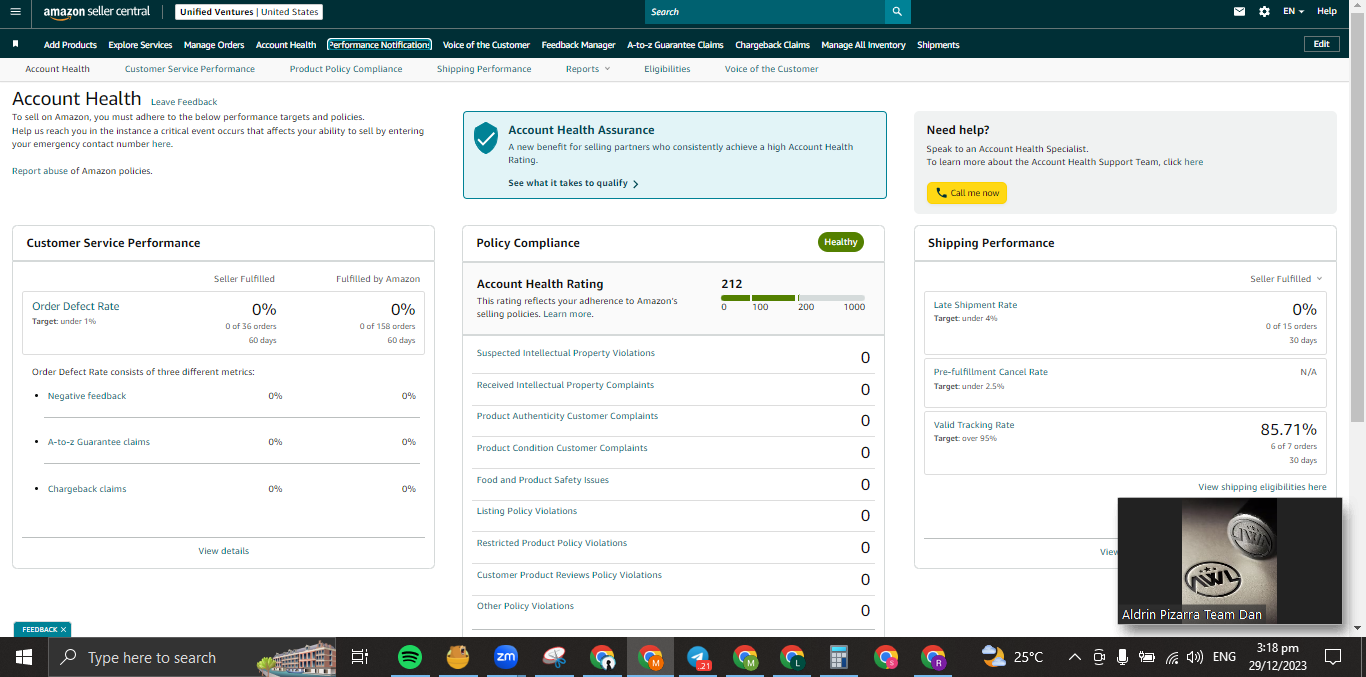1366x677 pixels.
Task: Switch to Chrome window with R badge
Action: (x=933, y=657)
